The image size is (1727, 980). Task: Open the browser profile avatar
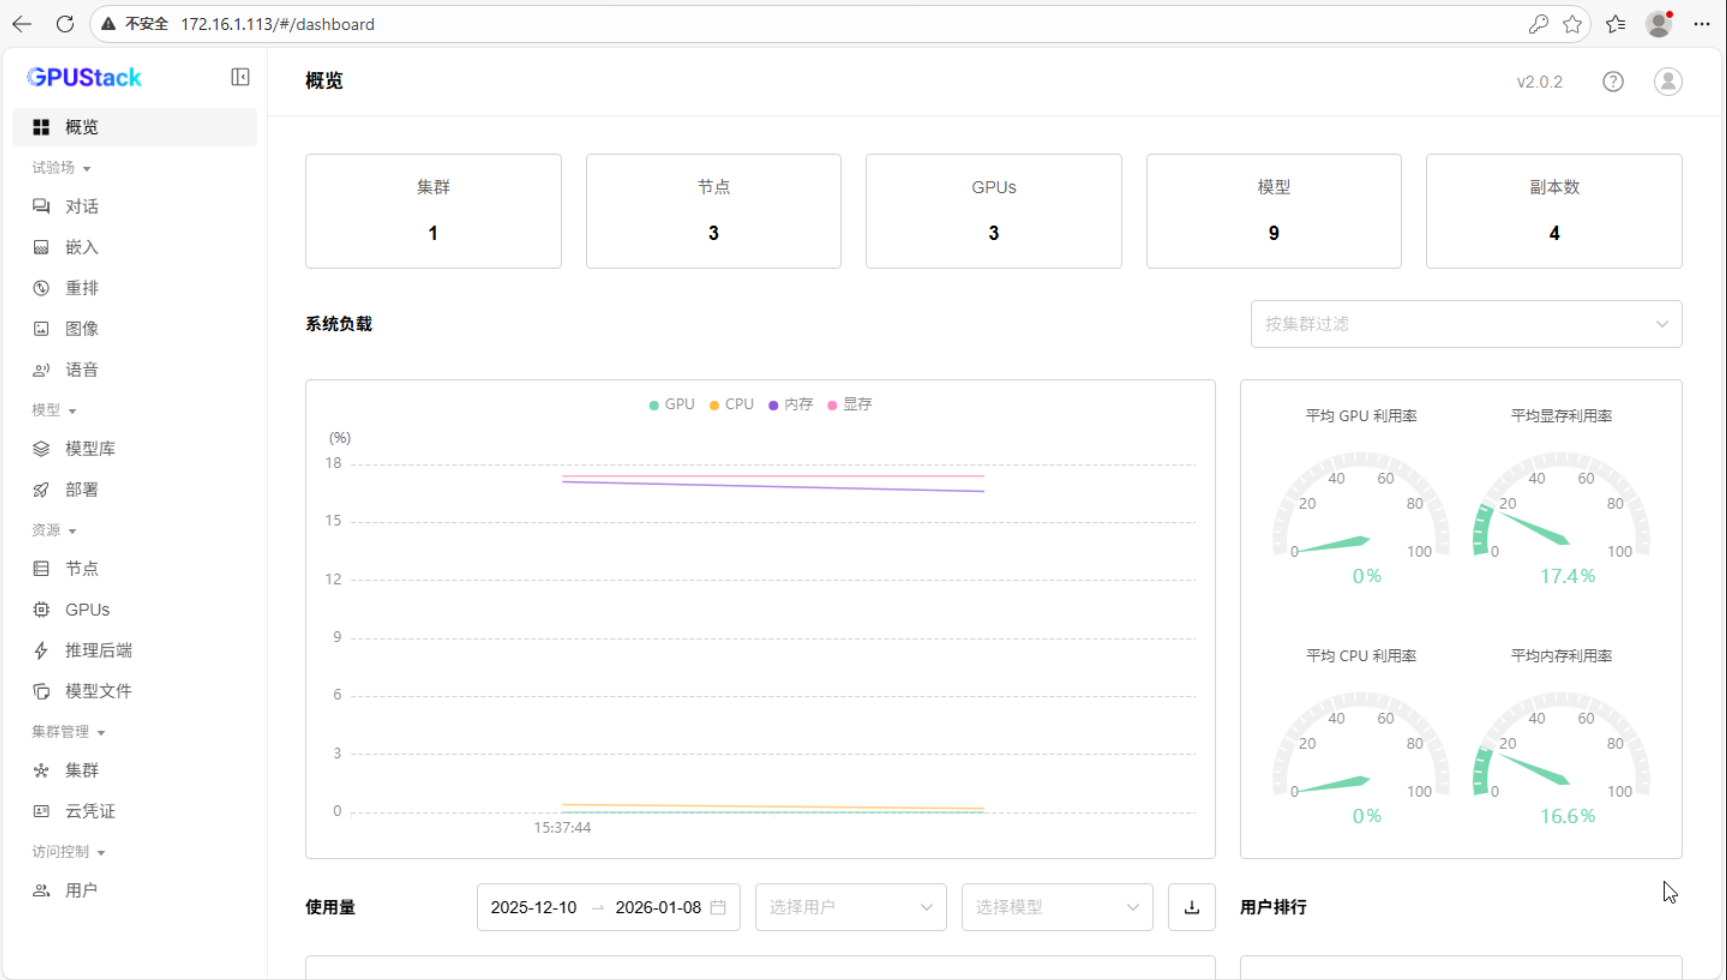click(1659, 24)
